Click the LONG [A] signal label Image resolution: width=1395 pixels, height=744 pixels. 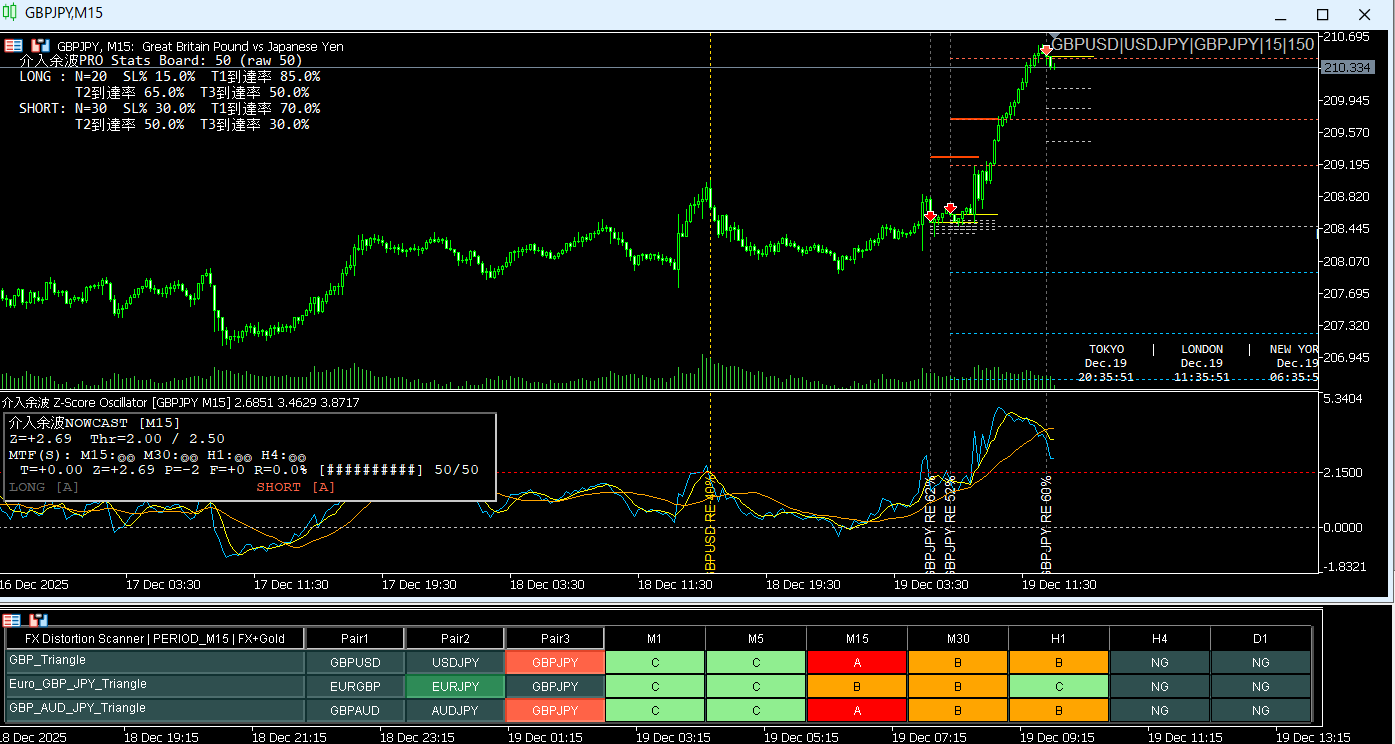pyautogui.click(x=44, y=487)
